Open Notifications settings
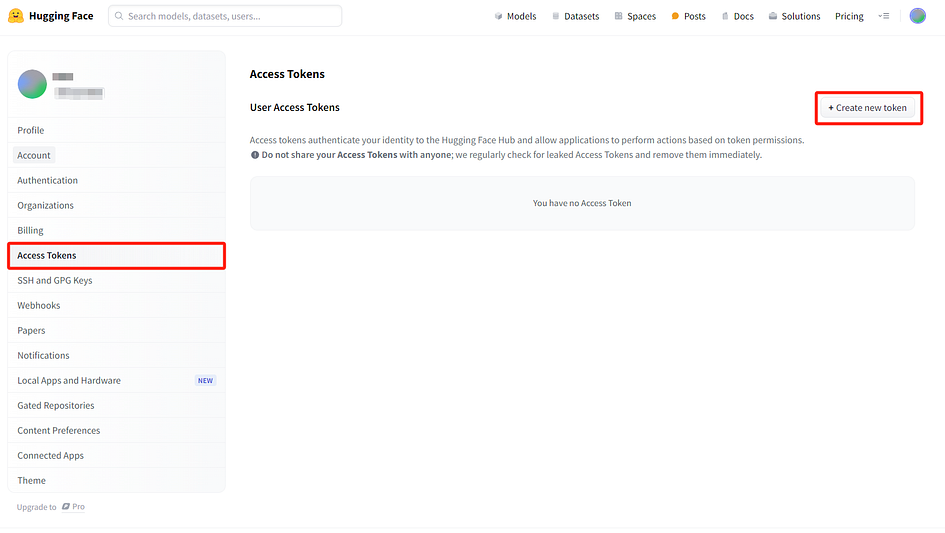The height and width of the screenshot is (533, 945). point(116,355)
